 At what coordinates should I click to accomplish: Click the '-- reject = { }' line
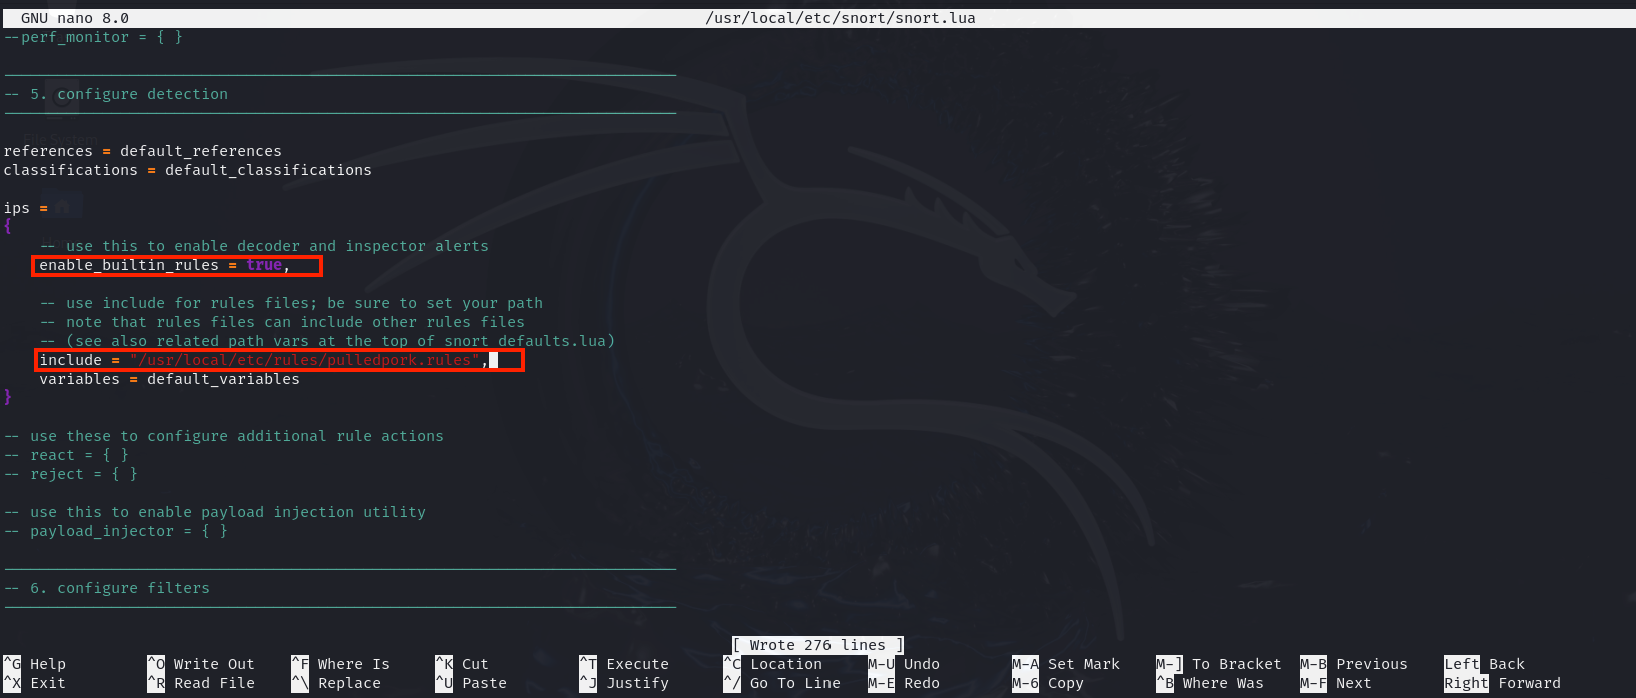[70, 474]
